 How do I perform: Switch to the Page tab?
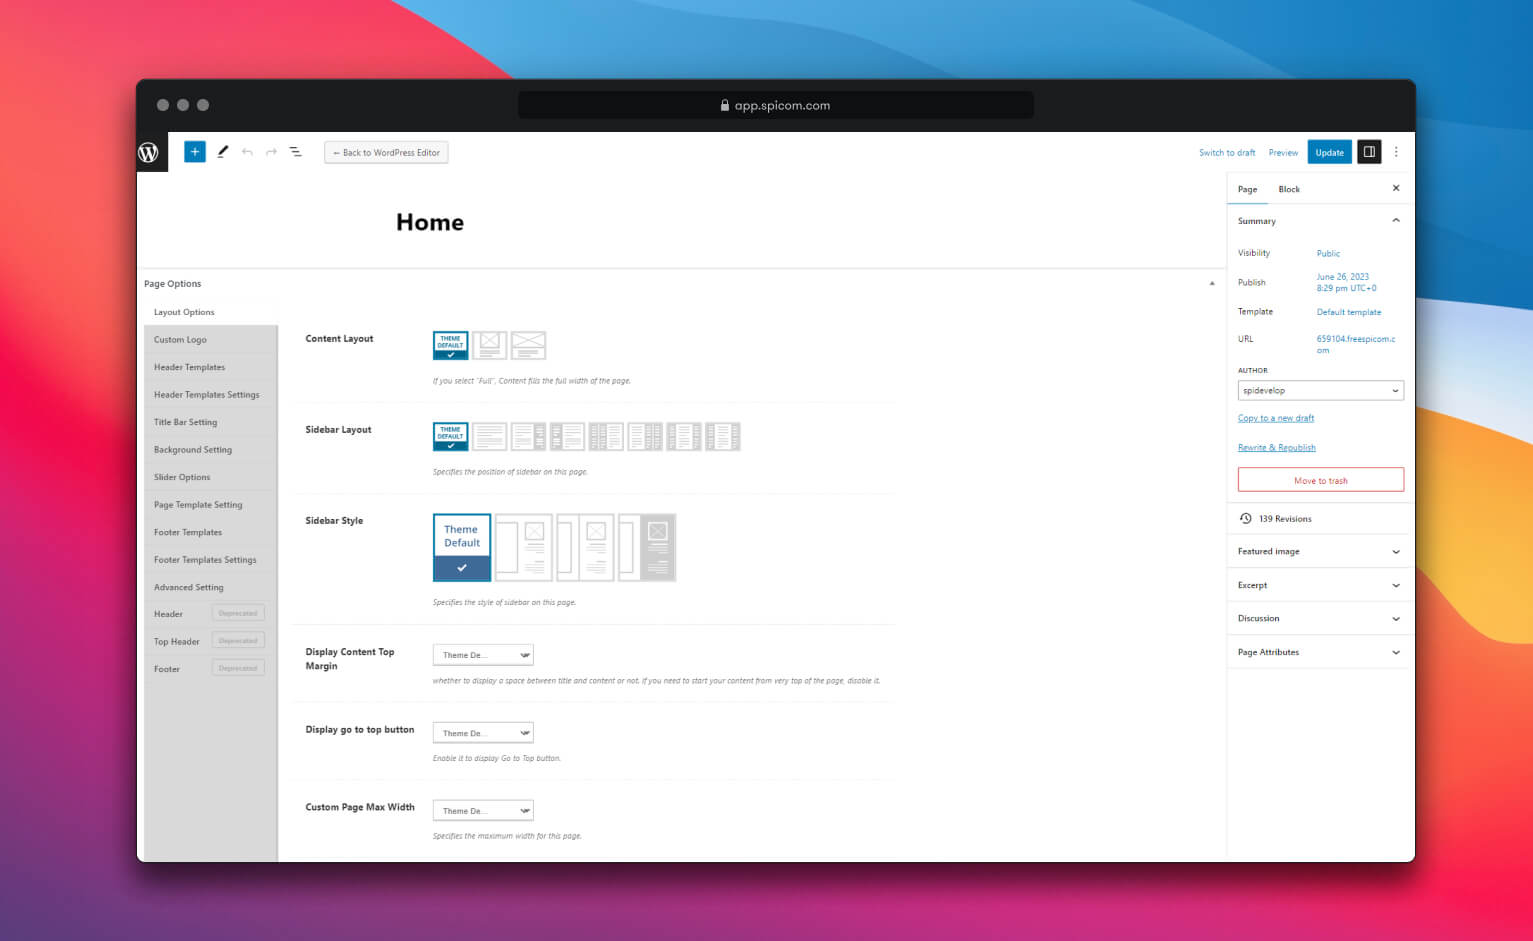pyautogui.click(x=1247, y=189)
